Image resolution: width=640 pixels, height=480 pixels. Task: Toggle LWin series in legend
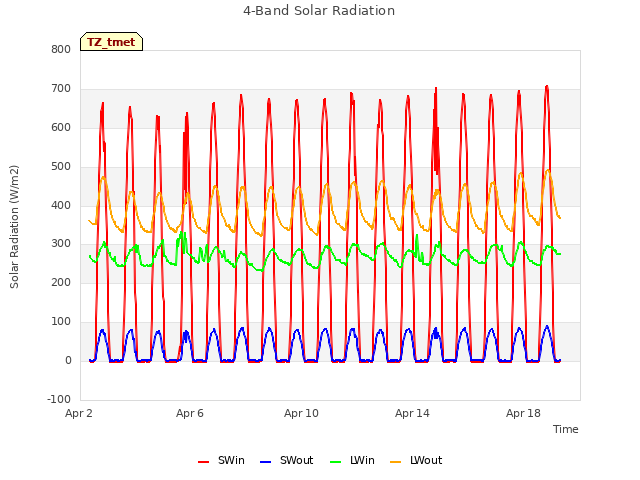tap(352, 460)
